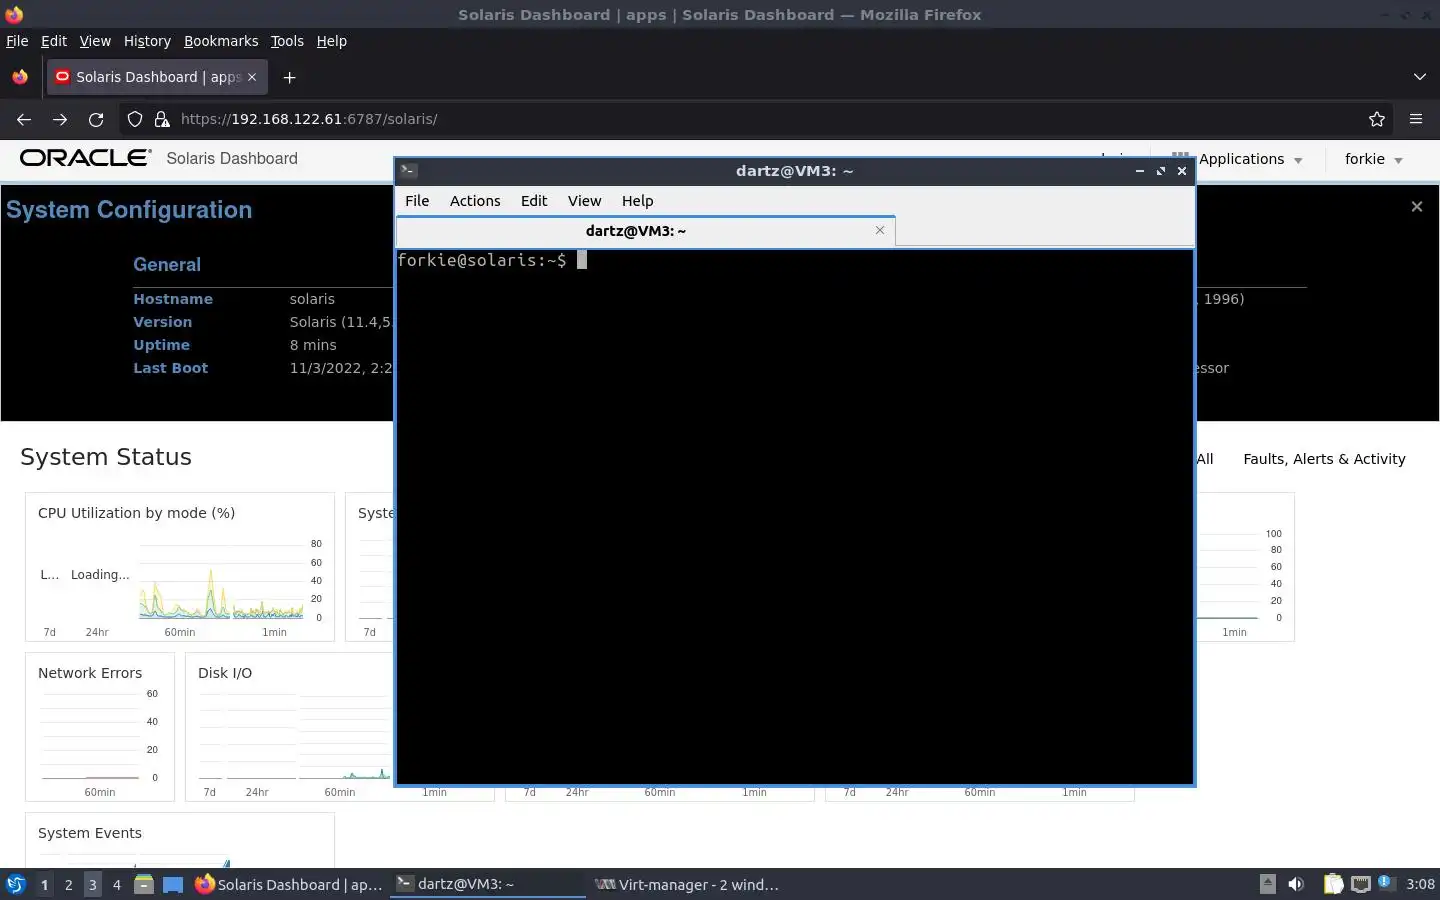Switch to workspace 4
Viewport: 1440px width, 900px height.
coord(116,885)
